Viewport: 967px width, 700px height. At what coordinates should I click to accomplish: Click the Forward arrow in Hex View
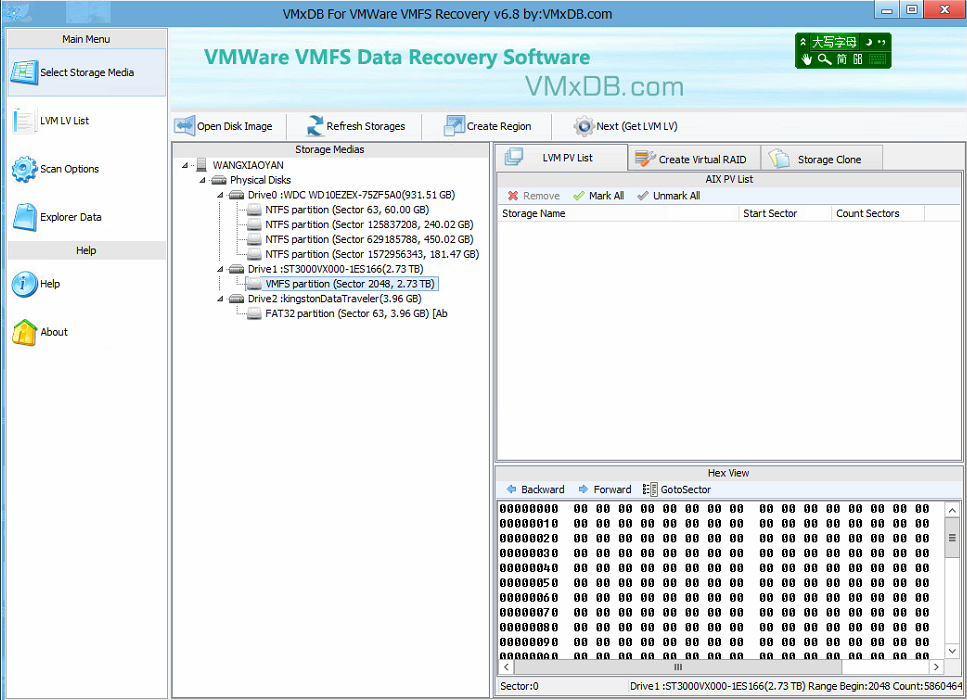point(583,489)
